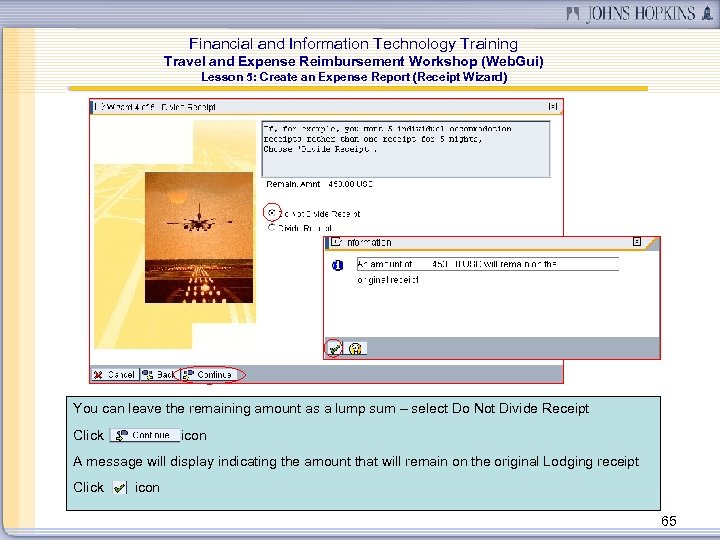Click the checkmark icon image in instructions

pos(120,487)
